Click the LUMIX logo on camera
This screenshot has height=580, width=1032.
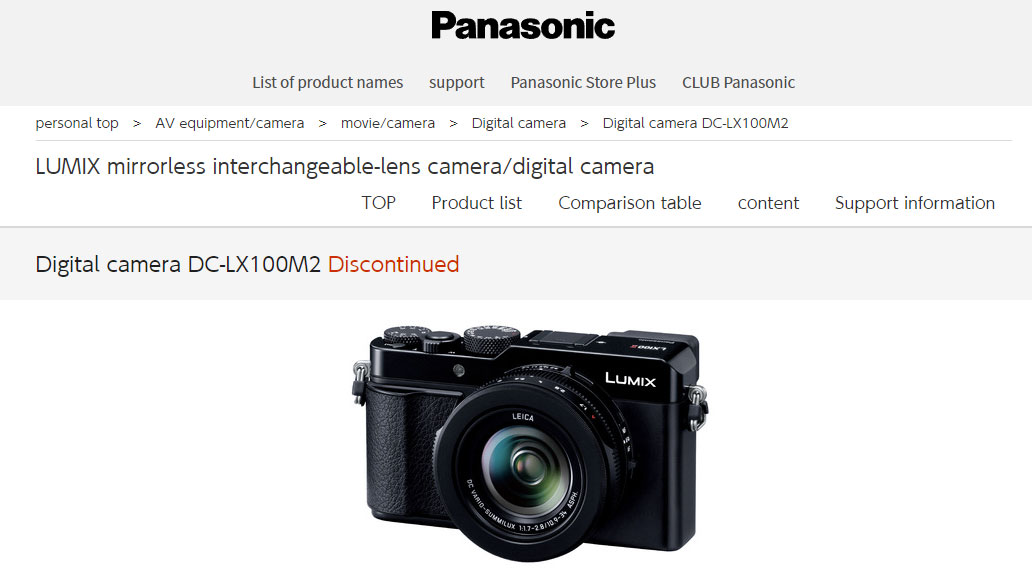[631, 379]
